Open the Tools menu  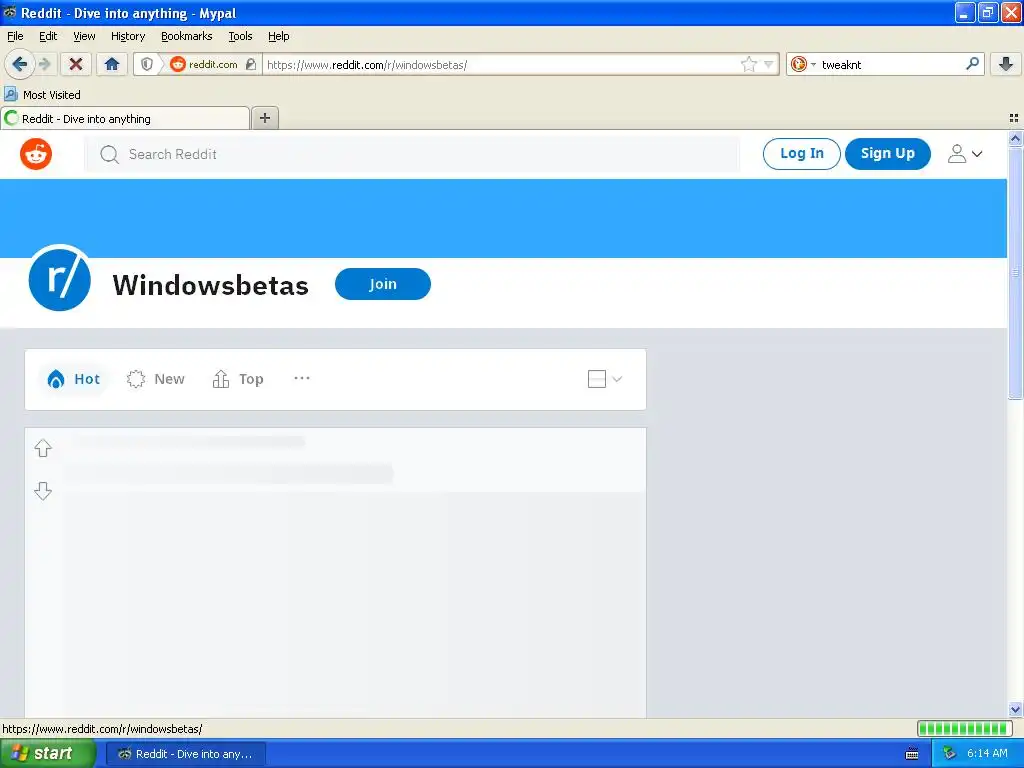(240, 36)
